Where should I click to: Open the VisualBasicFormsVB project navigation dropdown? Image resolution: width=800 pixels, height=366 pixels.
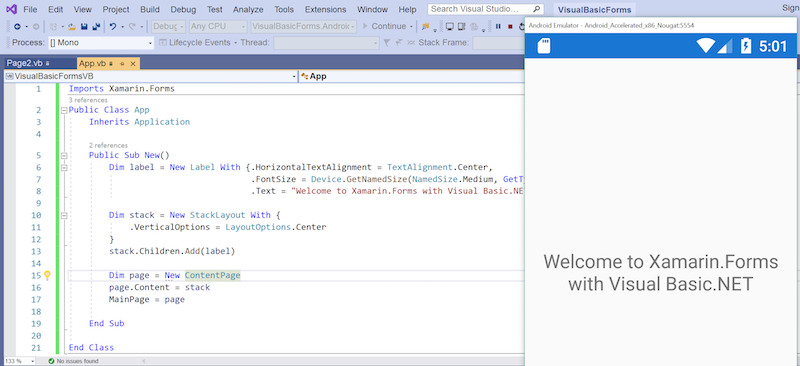click(151, 76)
